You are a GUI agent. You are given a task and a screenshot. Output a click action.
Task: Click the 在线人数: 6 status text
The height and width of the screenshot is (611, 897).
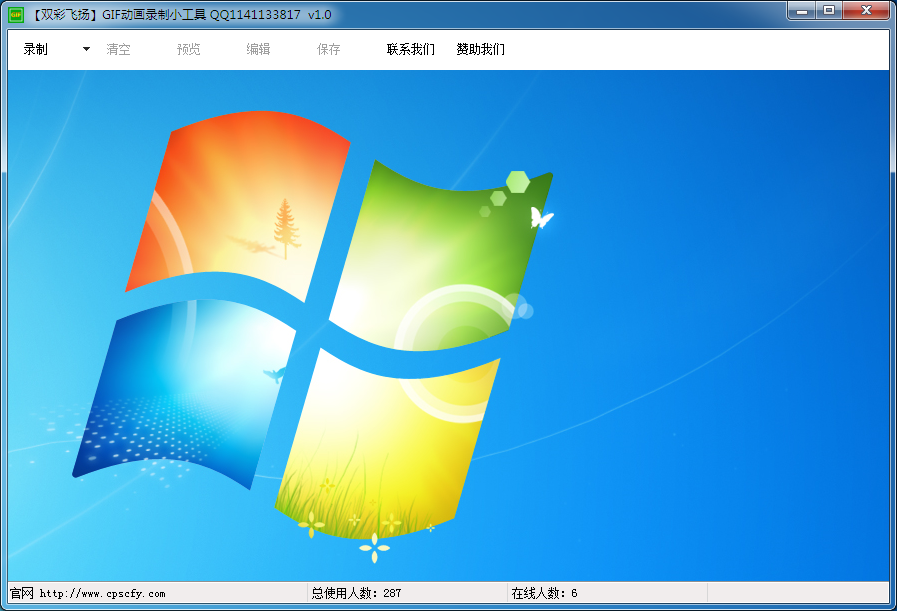pos(545,593)
